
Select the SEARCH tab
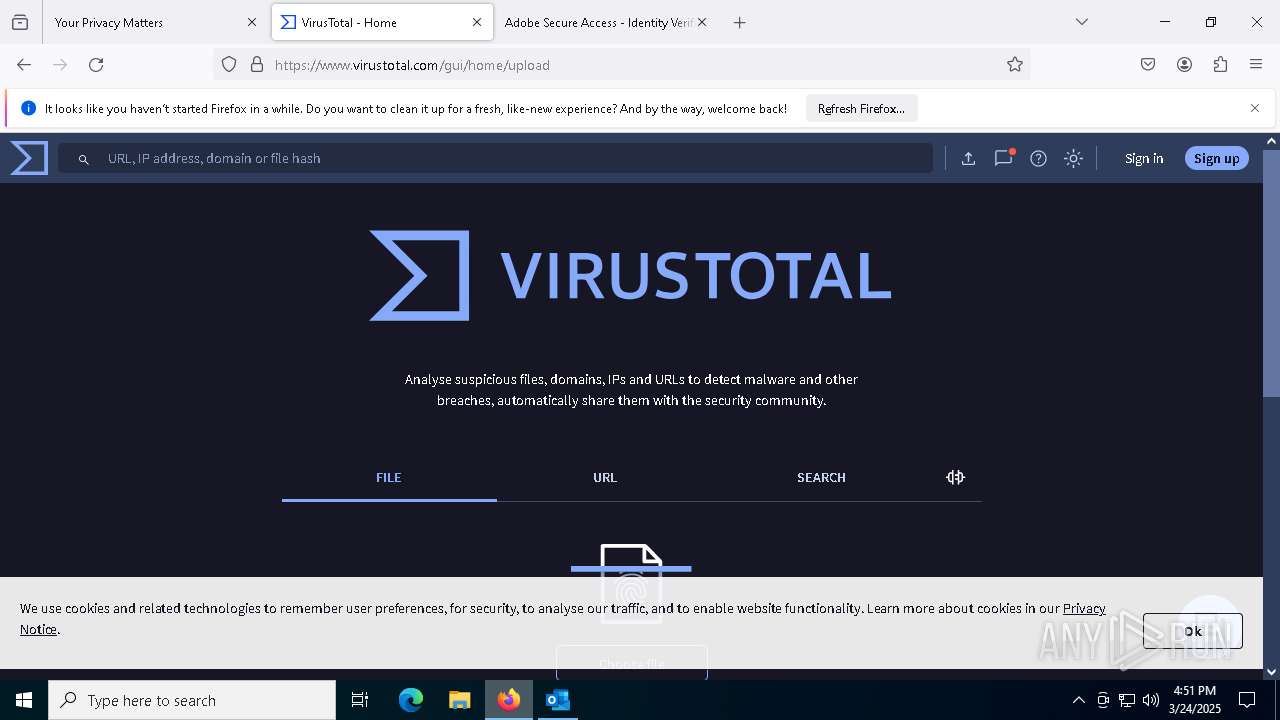tap(821, 478)
